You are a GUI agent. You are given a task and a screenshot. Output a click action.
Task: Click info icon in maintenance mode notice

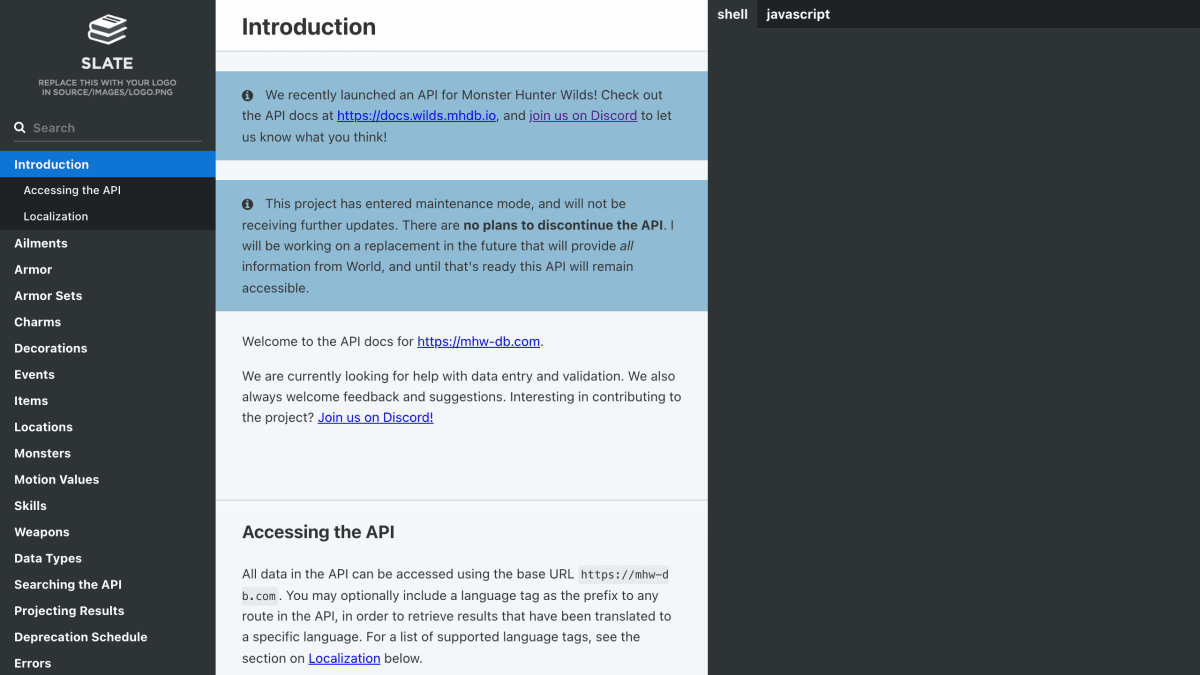pos(248,204)
